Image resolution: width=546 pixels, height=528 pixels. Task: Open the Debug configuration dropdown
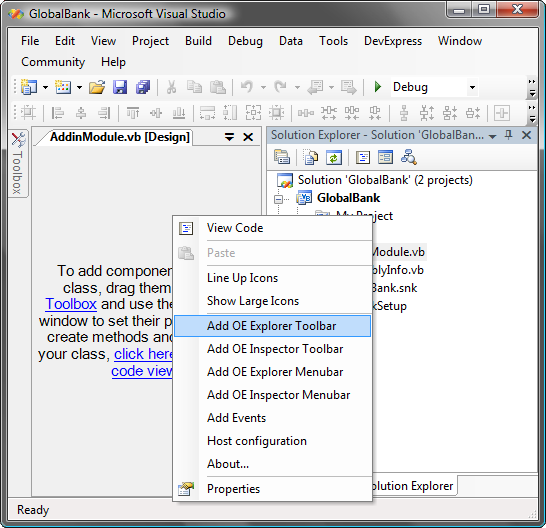472,87
